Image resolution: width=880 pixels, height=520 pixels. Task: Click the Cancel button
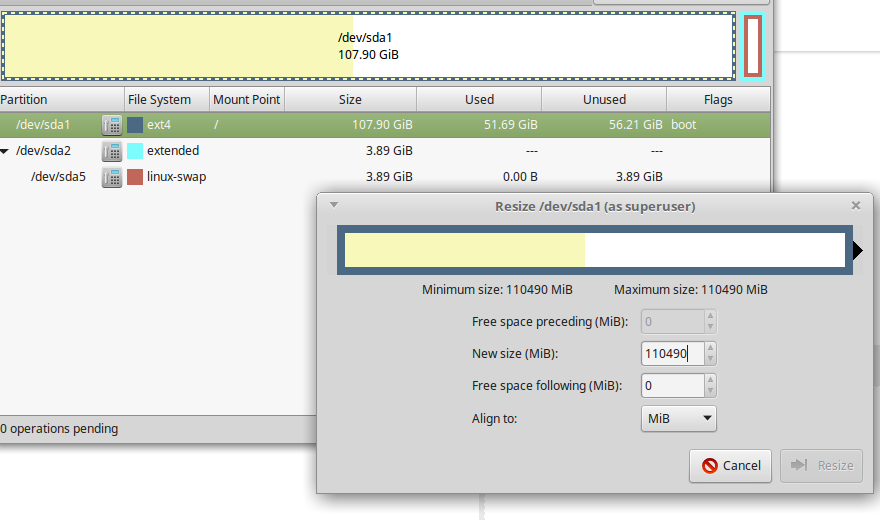point(730,466)
